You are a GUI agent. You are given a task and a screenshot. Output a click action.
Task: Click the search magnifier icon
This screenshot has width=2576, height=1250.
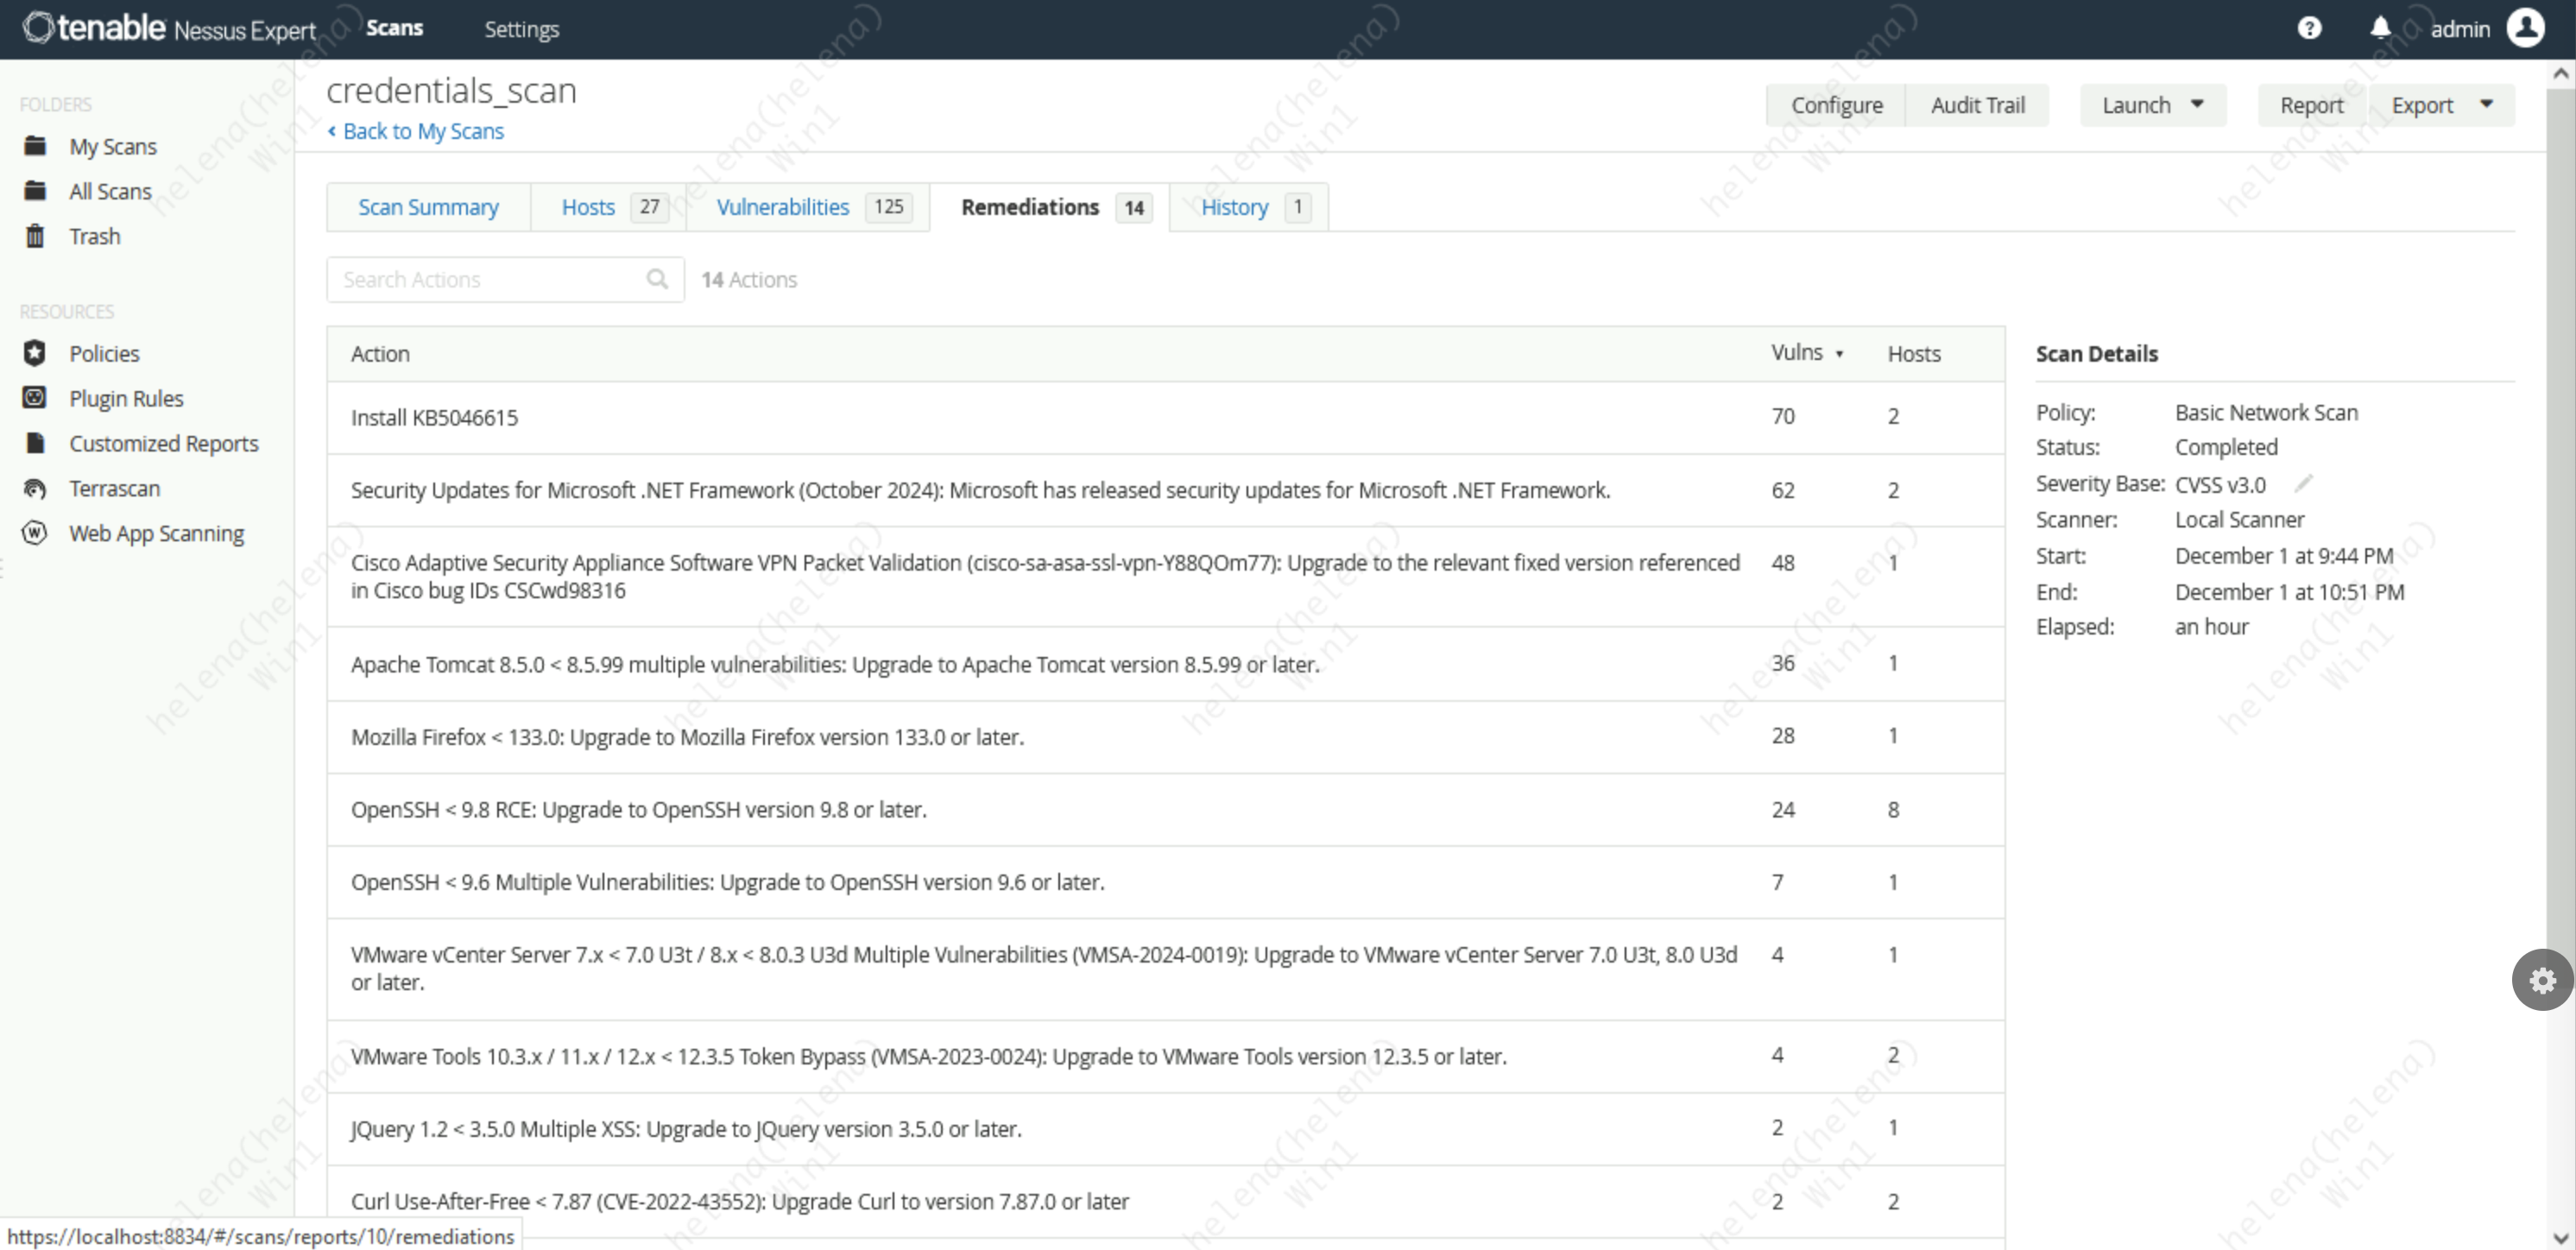[657, 279]
